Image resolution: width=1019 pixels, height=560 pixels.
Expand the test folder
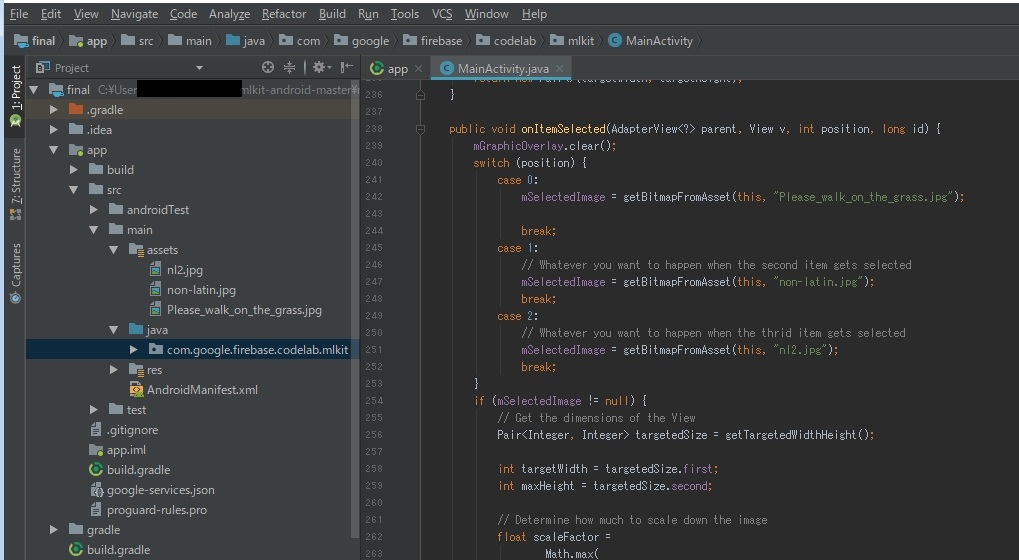tap(94, 410)
